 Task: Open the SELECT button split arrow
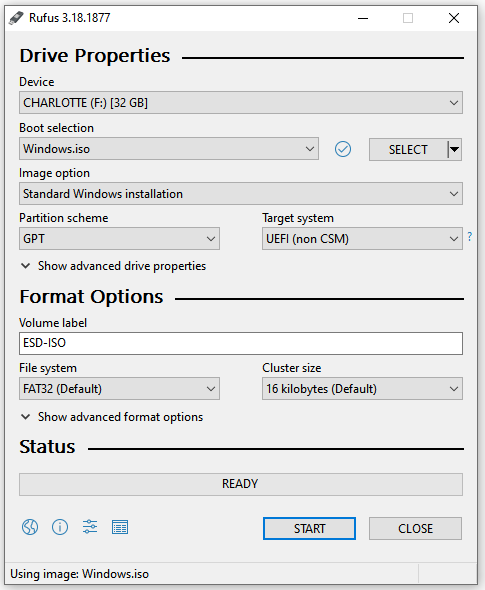[x=455, y=150]
